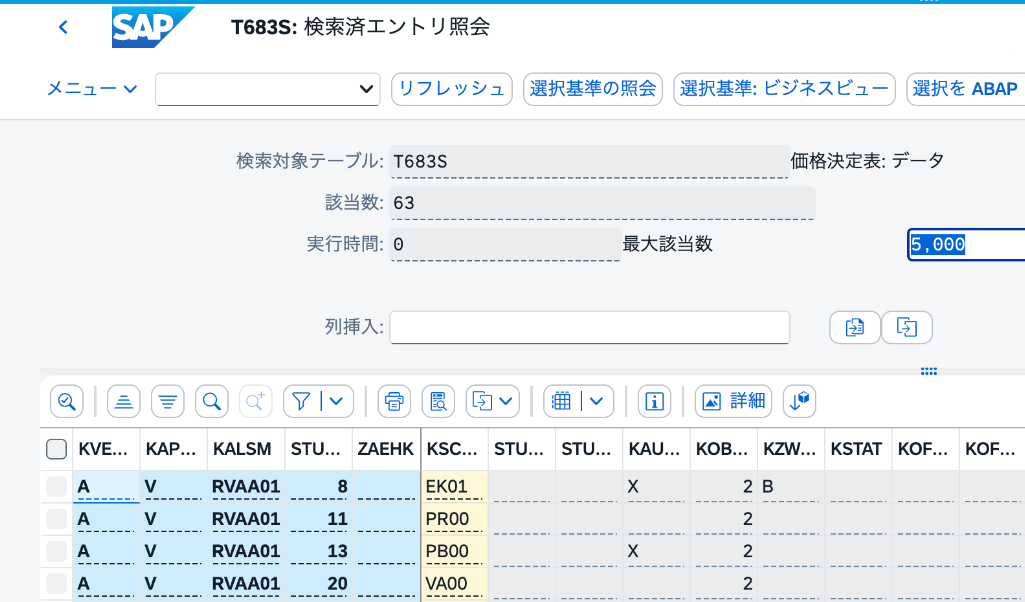The height and width of the screenshot is (602, 1025).
Task: Select the row containing PB00
Action: point(56,551)
